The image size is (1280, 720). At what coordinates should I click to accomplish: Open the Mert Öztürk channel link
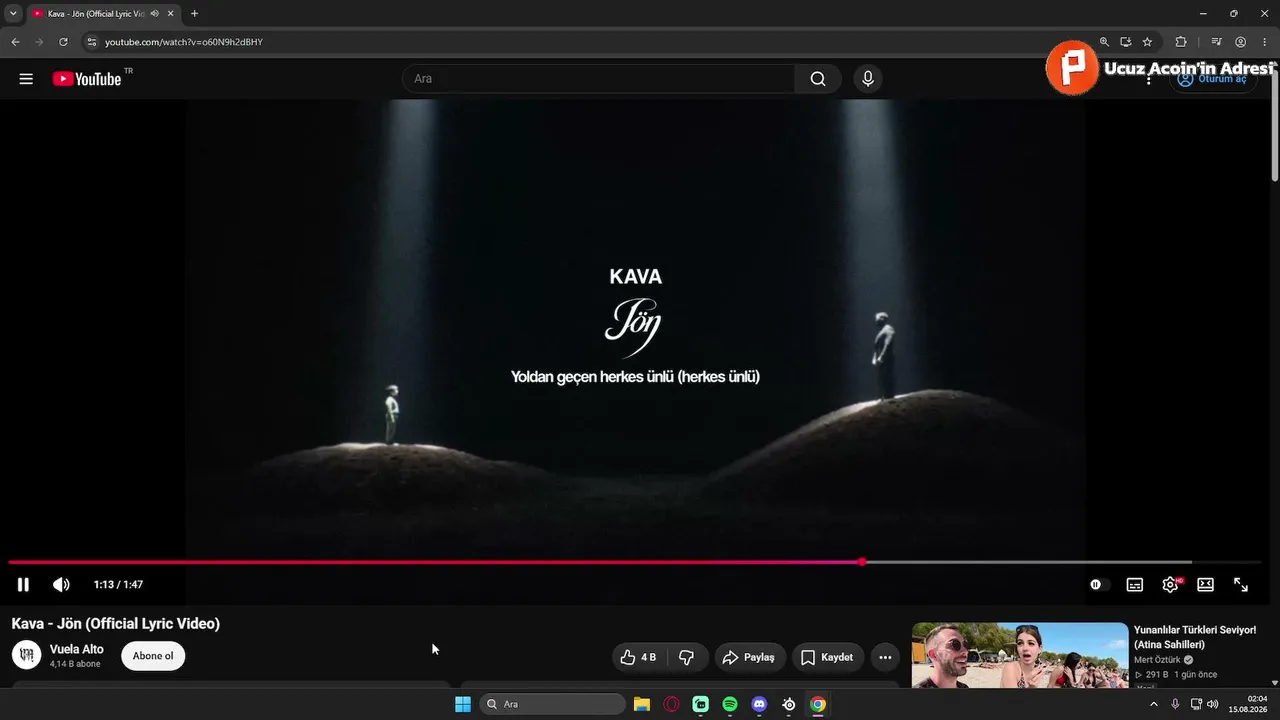(x=1157, y=660)
